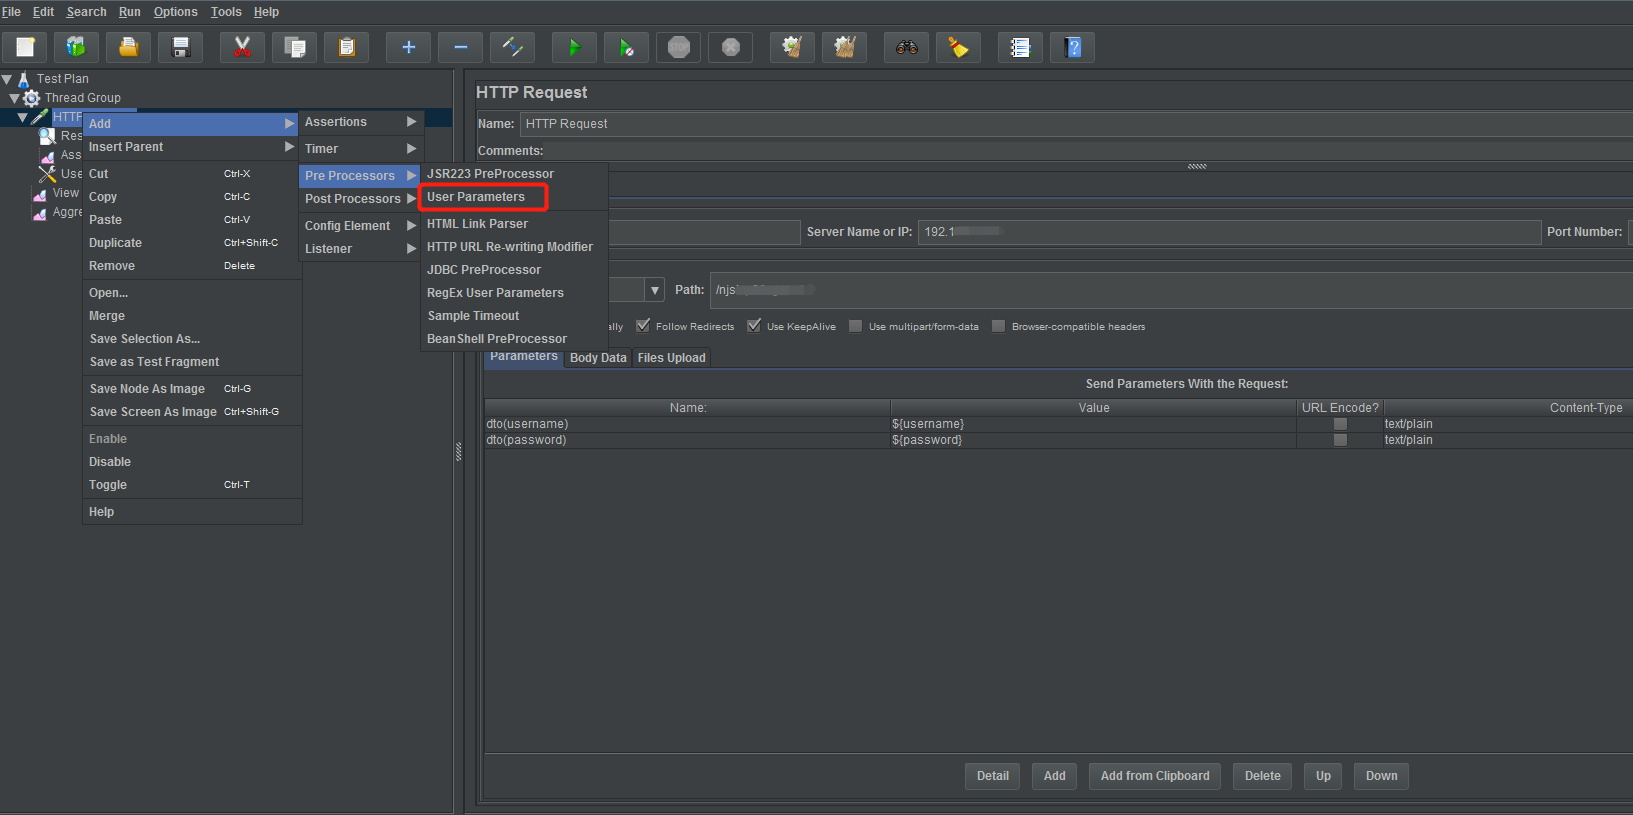The image size is (1633, 815).
Task: Collapse the HTTP Request tree node arrow
Action: coord(22,117)
